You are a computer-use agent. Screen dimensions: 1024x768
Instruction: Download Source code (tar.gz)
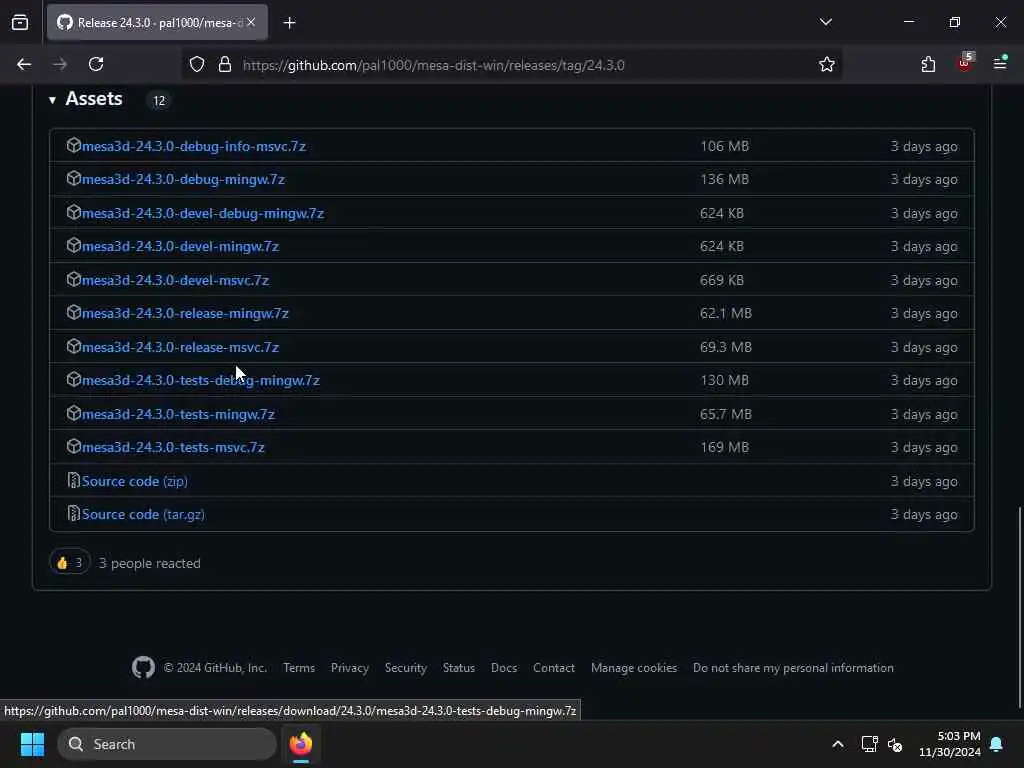coord(143,515)
